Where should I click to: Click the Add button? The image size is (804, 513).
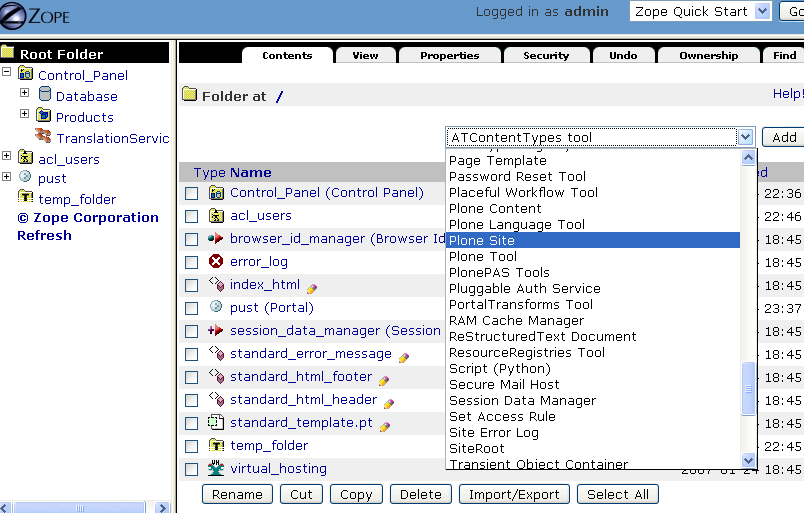(x=784, y=137)
